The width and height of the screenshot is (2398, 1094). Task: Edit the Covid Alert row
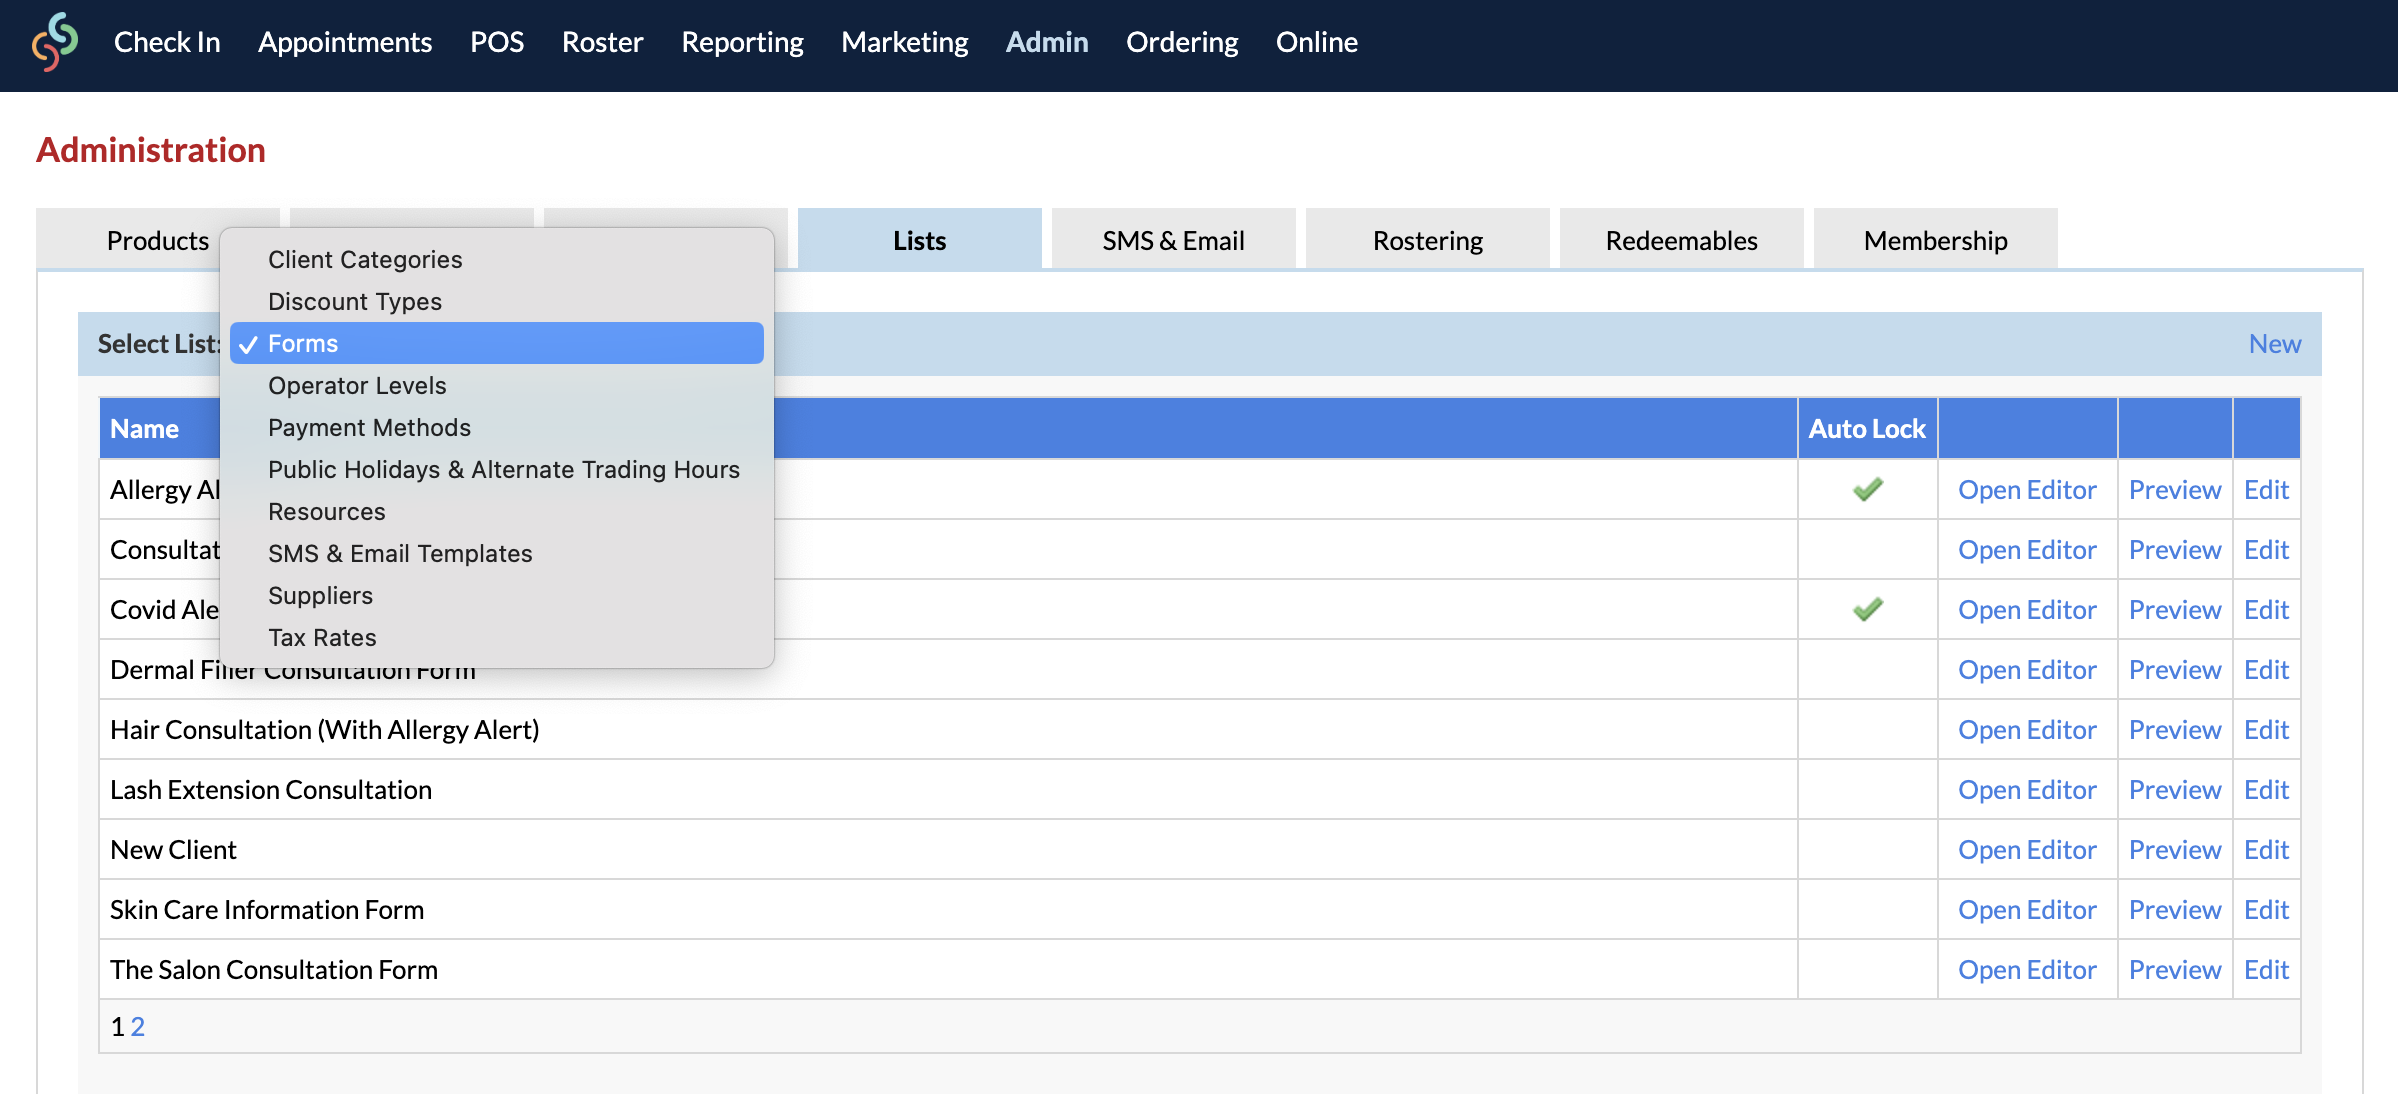(2266, 609)
